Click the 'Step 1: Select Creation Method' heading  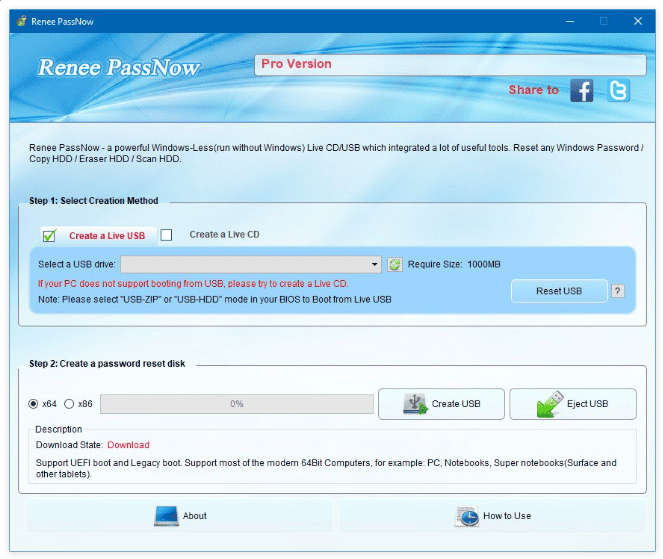(x=93, y=200)
